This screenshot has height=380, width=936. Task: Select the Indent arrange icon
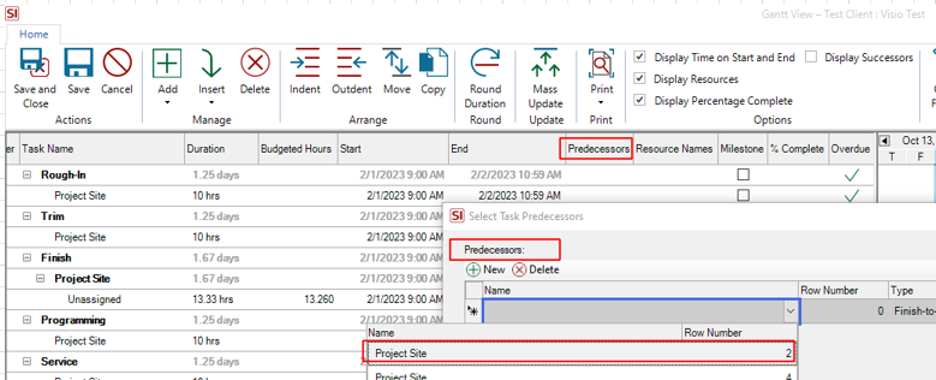pos(305,63)
